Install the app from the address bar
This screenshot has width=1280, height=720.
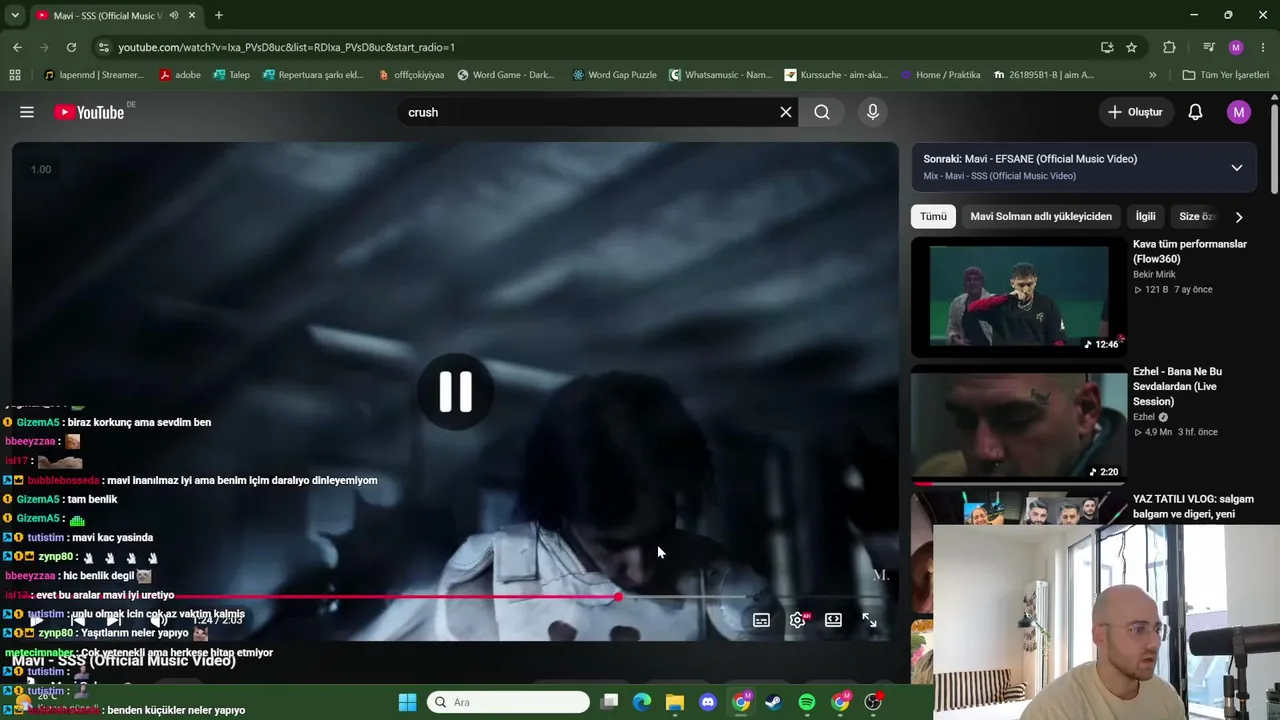[1107, 47]
